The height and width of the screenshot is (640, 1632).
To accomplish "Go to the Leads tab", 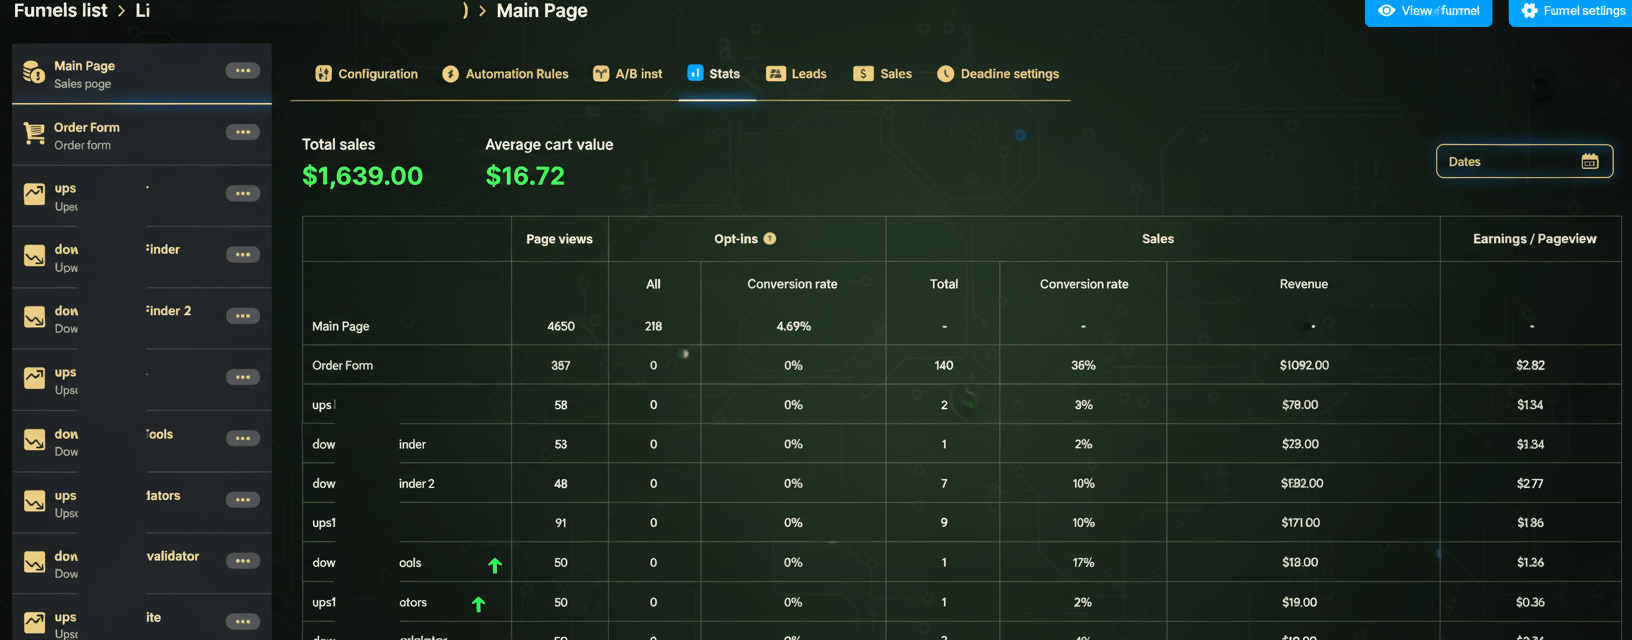I will point(796,74).
